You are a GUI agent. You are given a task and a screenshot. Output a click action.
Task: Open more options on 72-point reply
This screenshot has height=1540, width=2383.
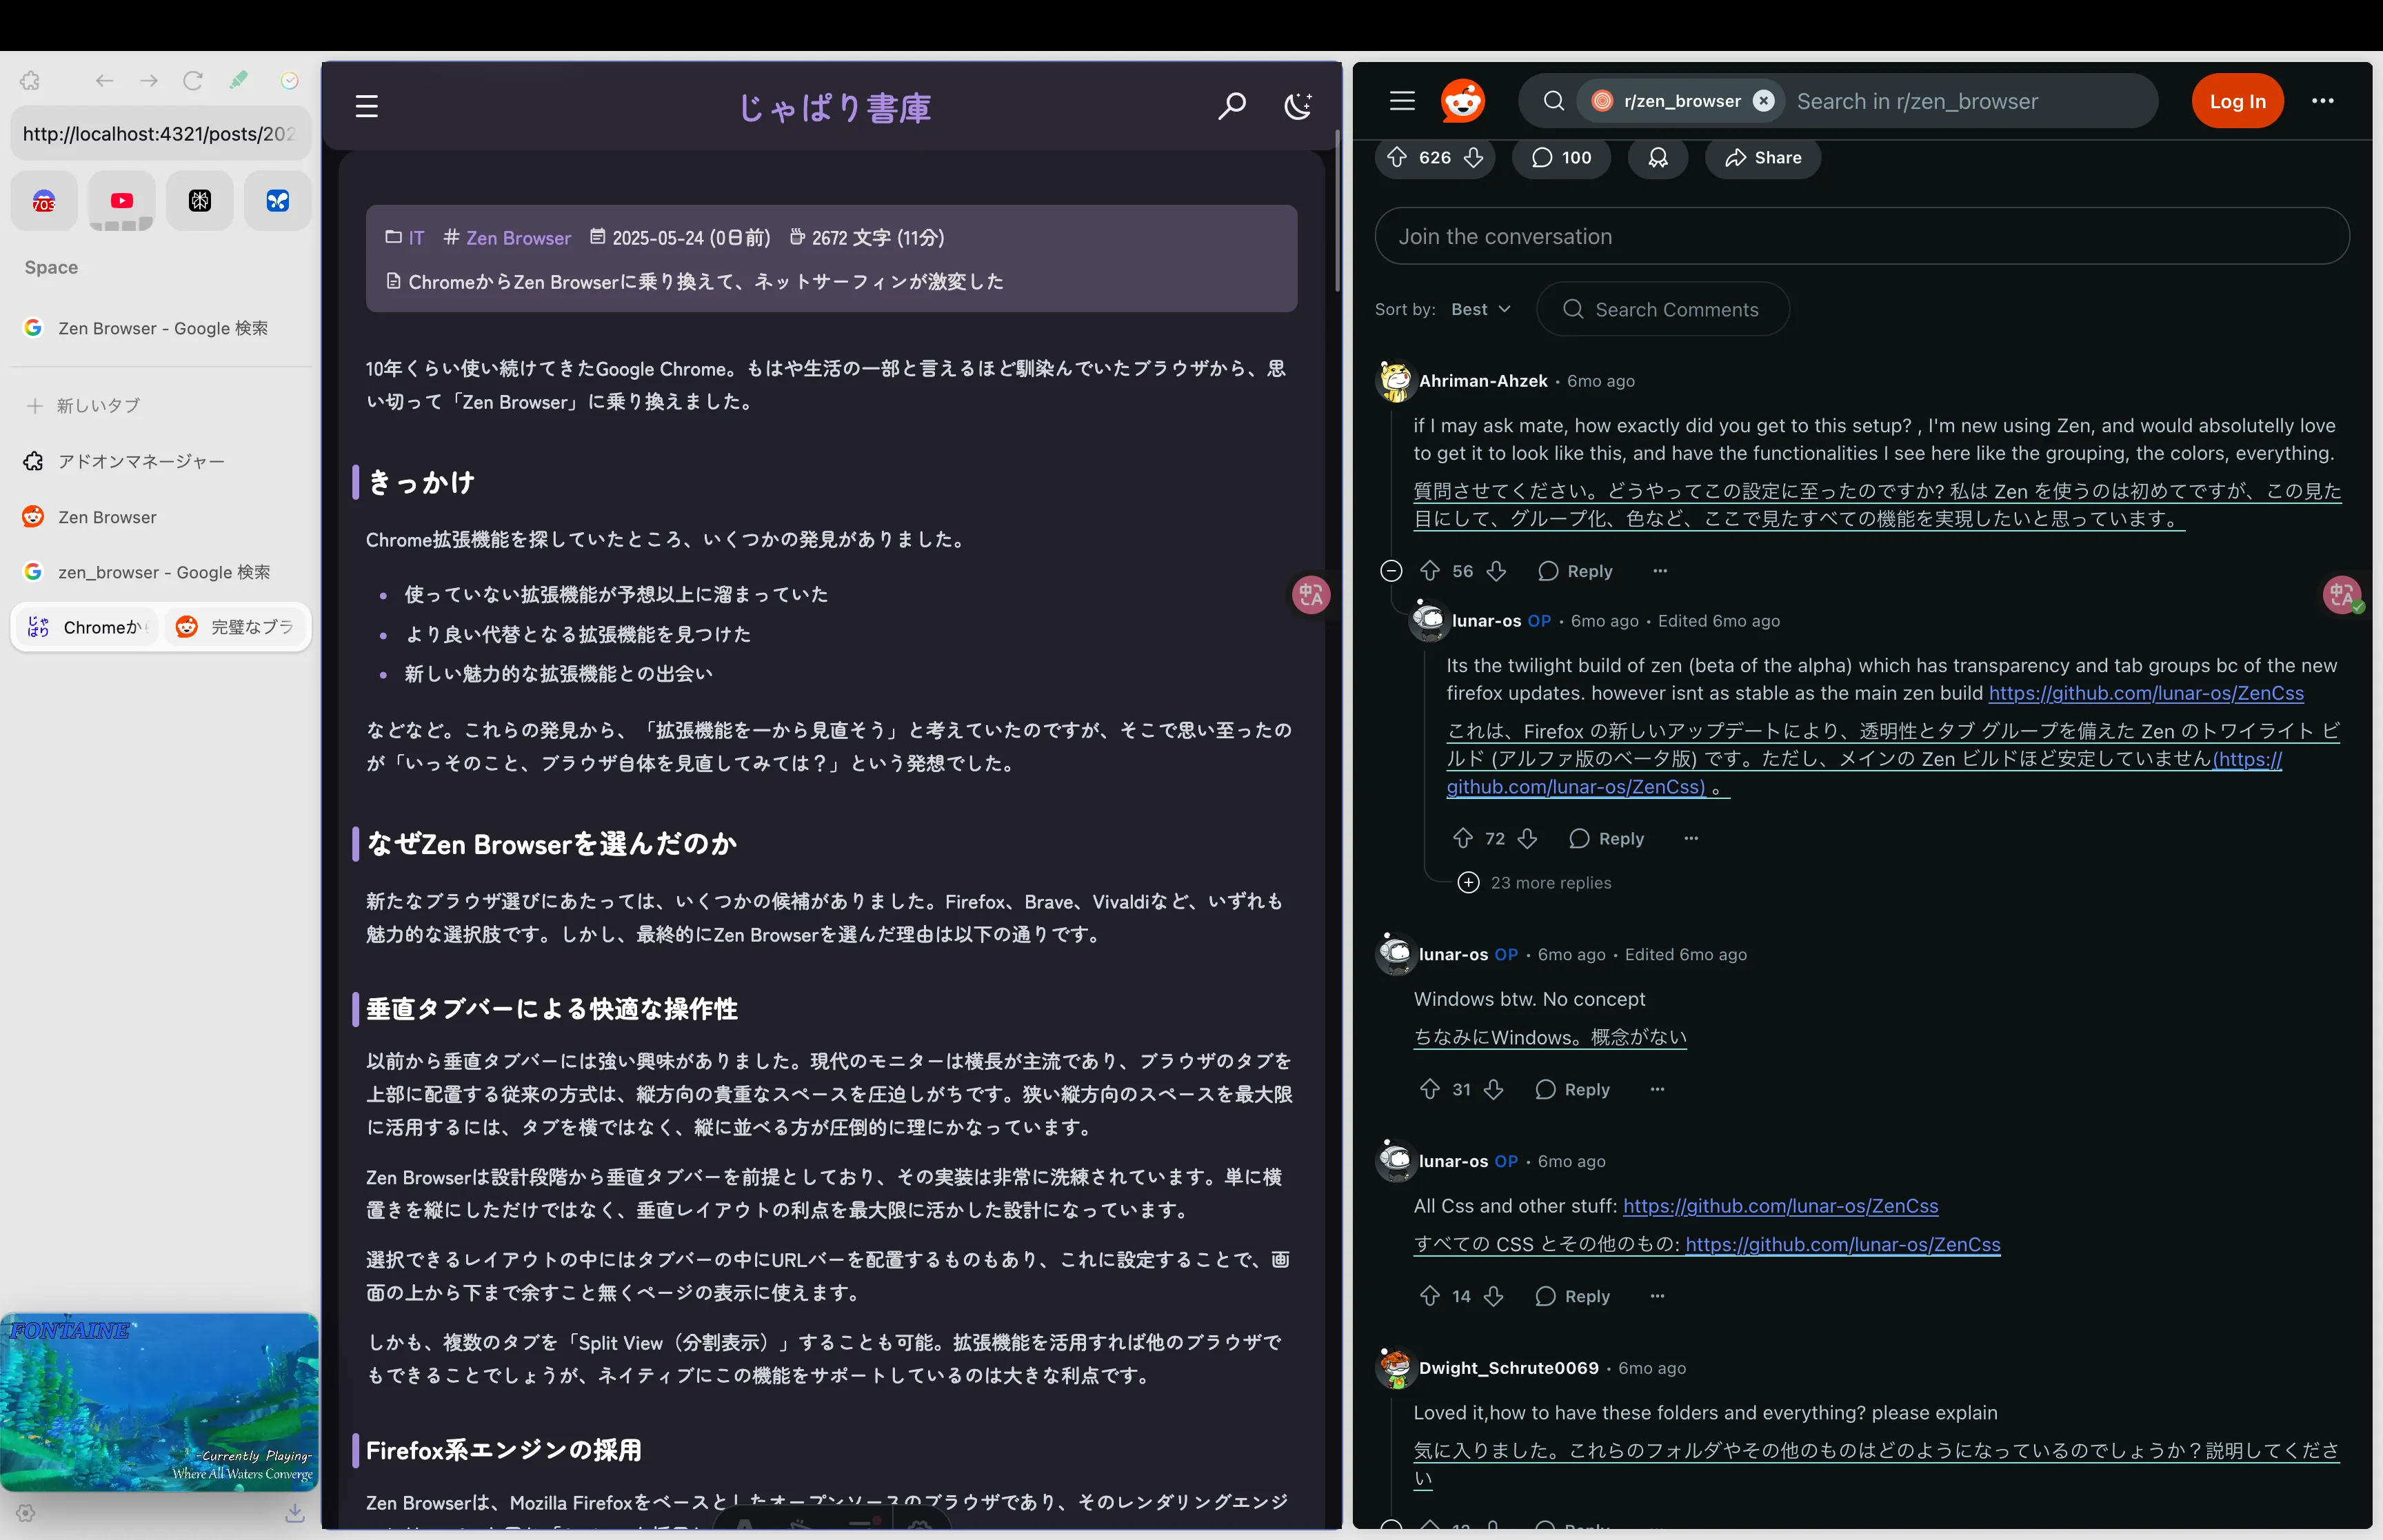tap(1691, 838)
